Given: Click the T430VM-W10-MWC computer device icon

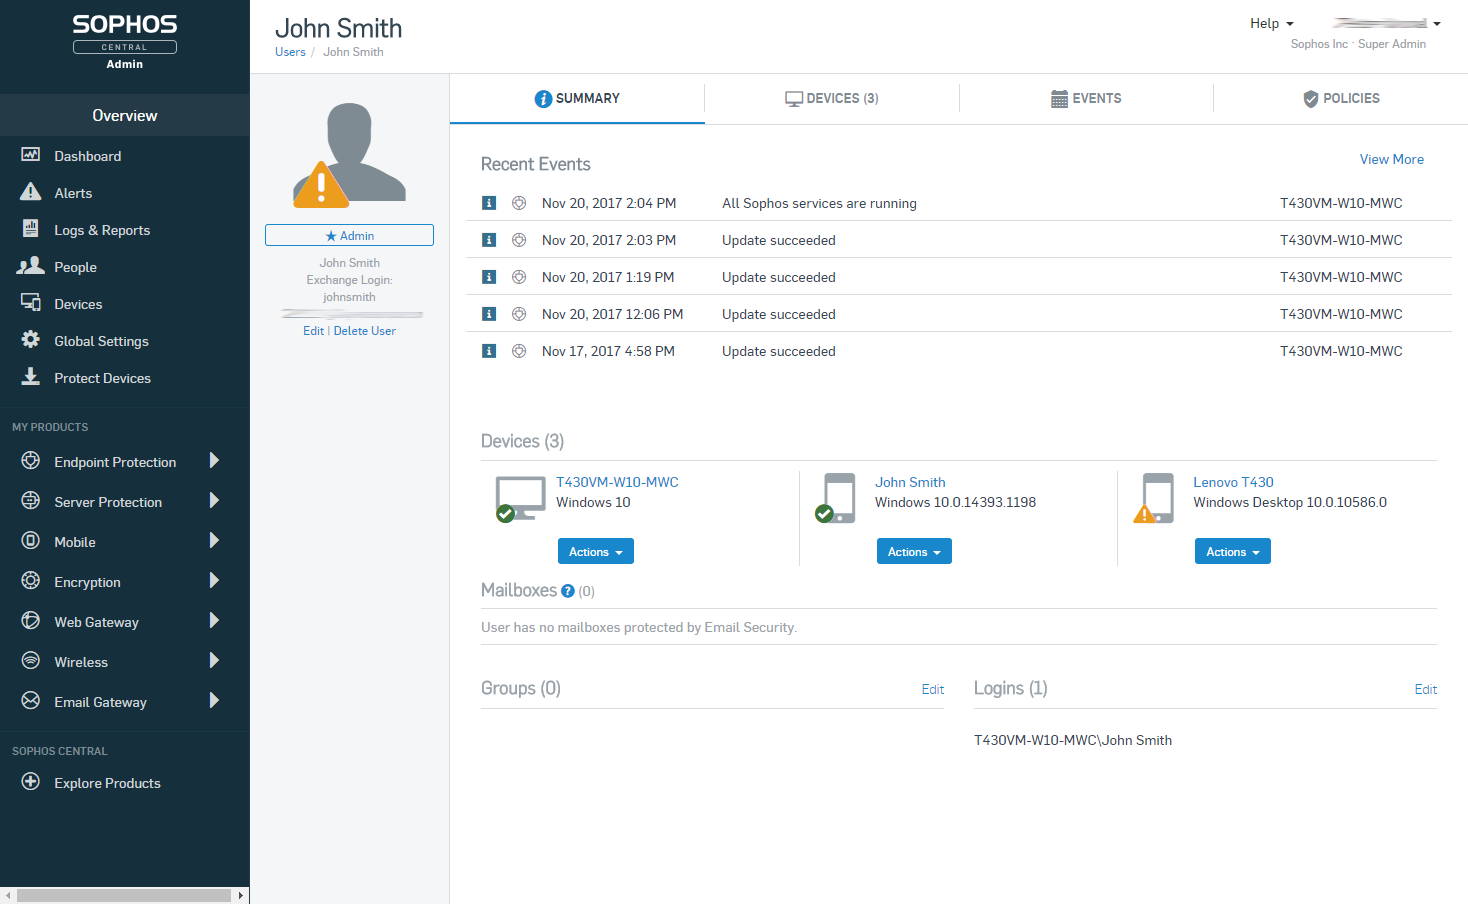Looking at the screenshot, I should (x=520, y=498).
